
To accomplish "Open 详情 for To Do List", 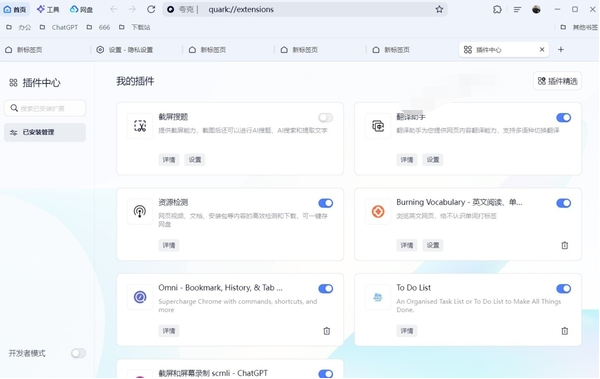I will click(x=407, y=331).
